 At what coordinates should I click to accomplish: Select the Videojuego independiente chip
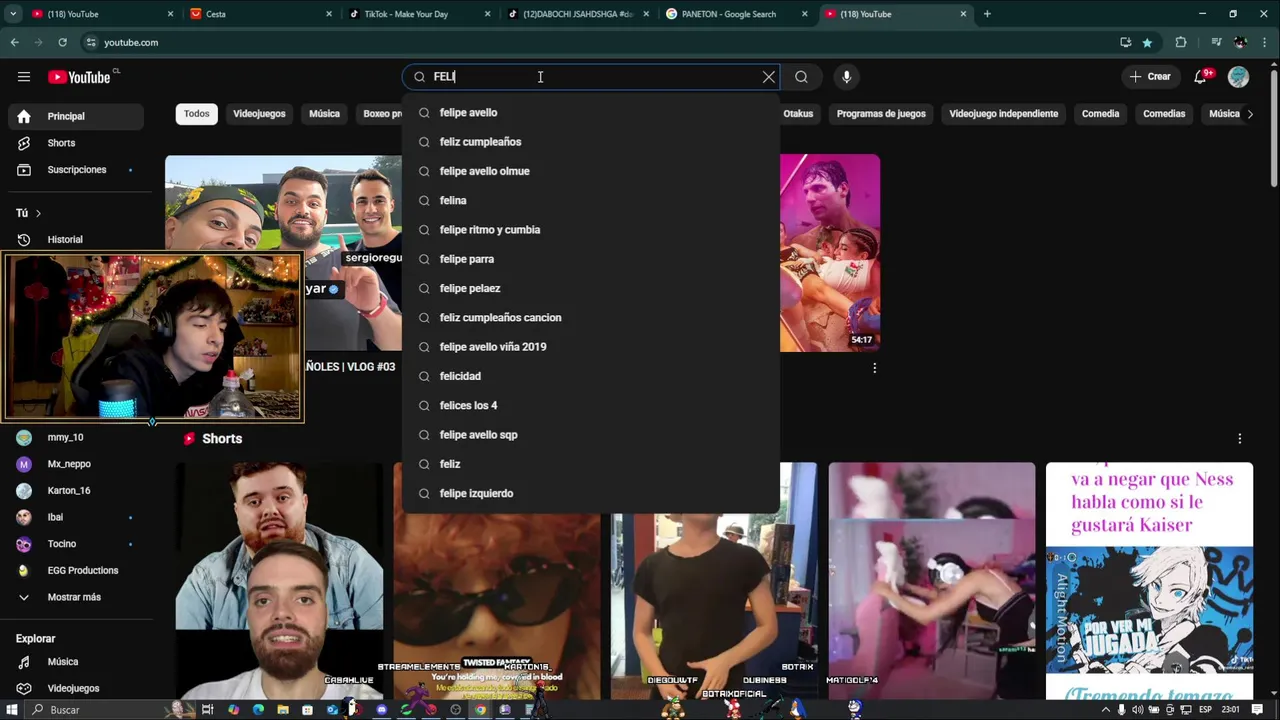point(1003,114)
